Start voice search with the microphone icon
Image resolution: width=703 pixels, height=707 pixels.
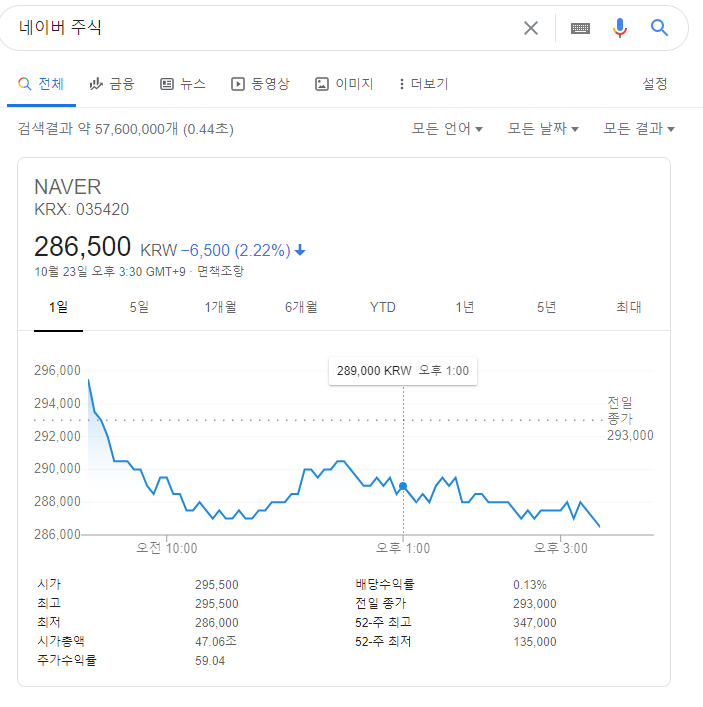[x=620, y=28]
